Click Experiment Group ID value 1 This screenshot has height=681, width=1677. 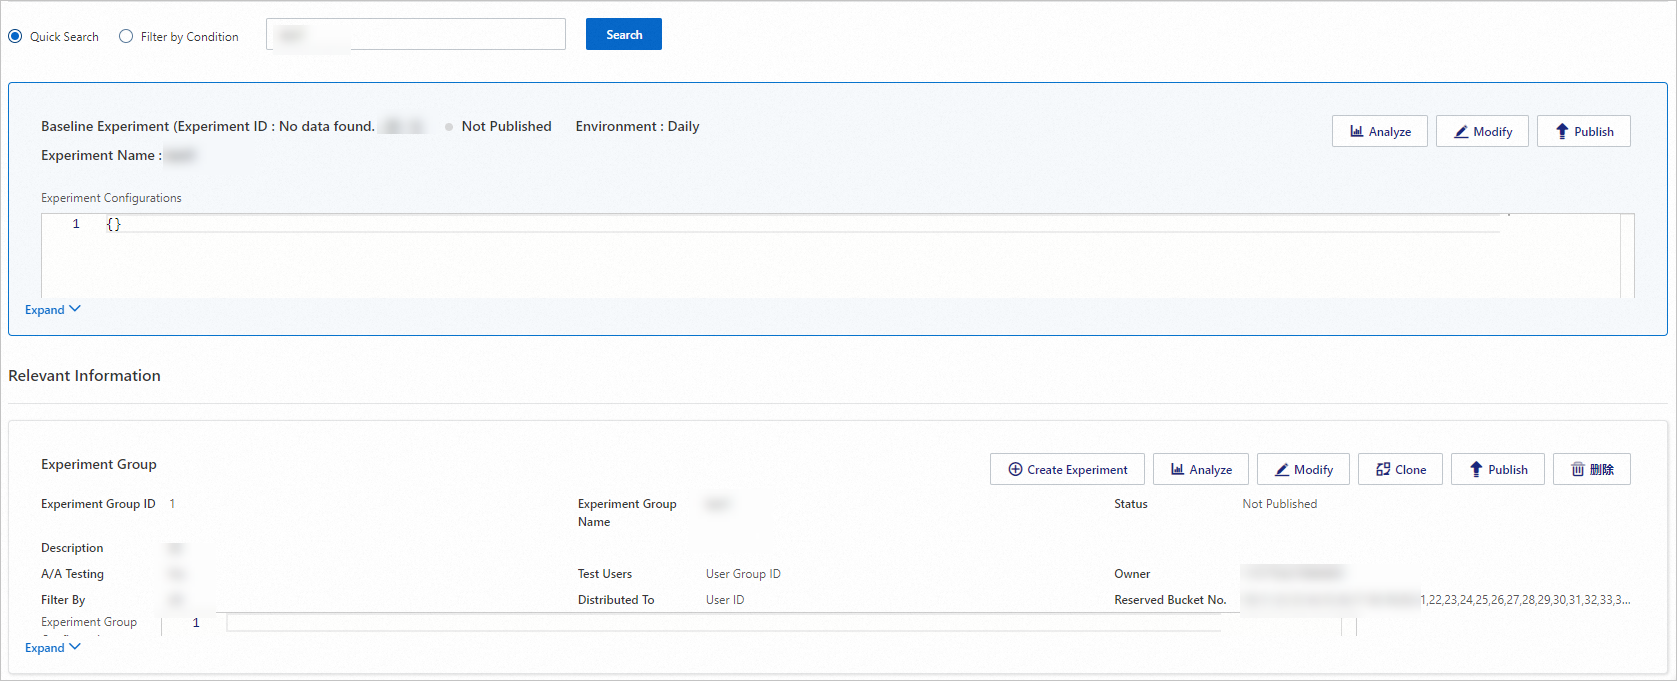click(172, 504)
